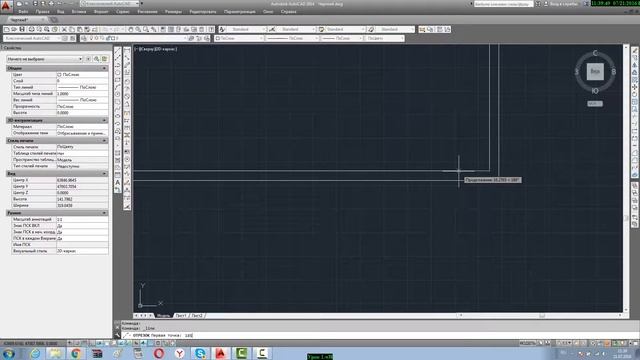640x360 pixels.
Task: Click the help search box in title bar
Action: tap(503, 4)
